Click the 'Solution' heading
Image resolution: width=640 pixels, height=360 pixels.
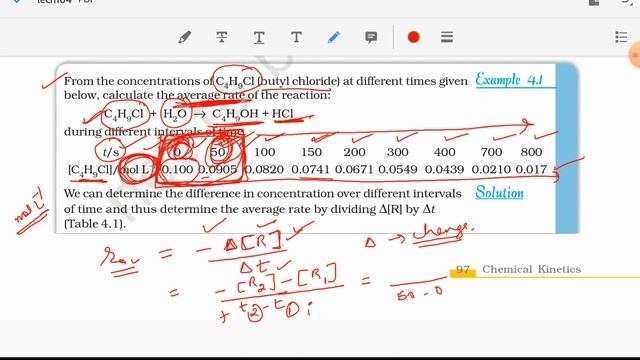point(499,192)
